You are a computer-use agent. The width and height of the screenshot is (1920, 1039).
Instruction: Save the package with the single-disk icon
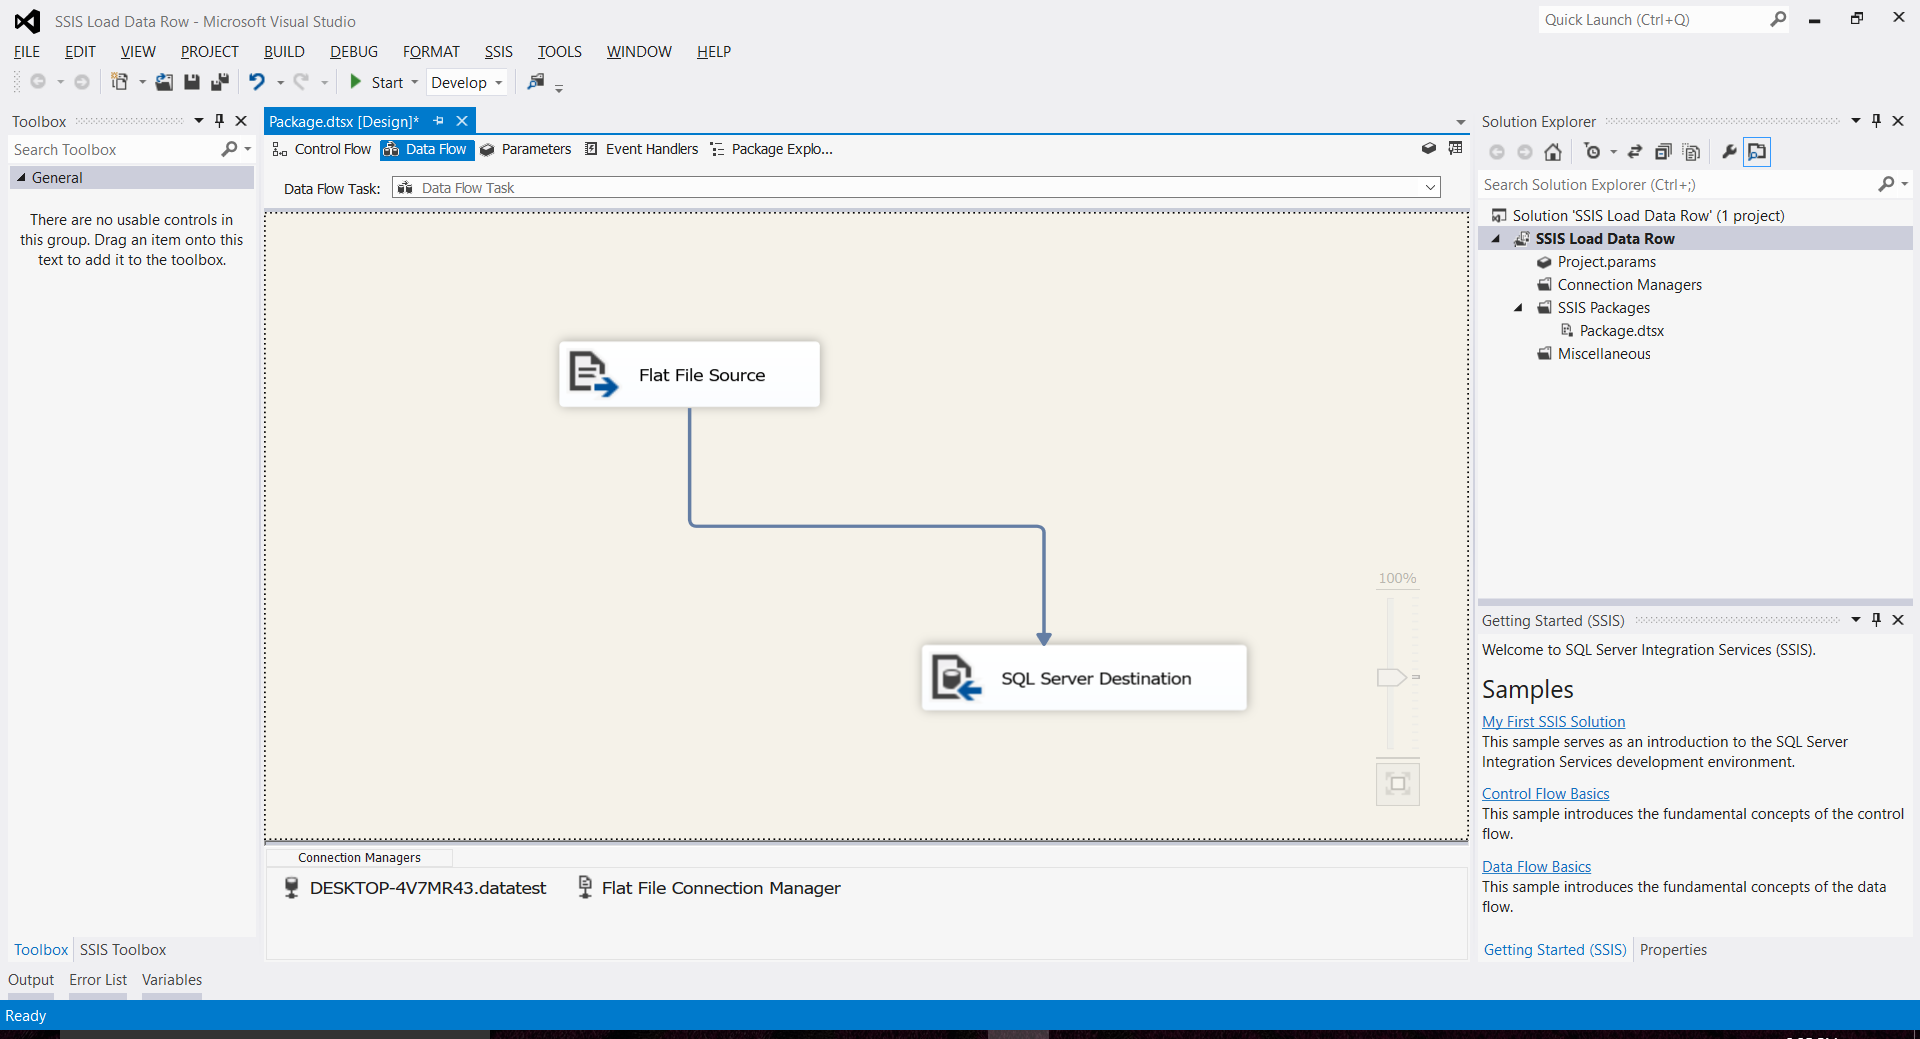point(192,82)
